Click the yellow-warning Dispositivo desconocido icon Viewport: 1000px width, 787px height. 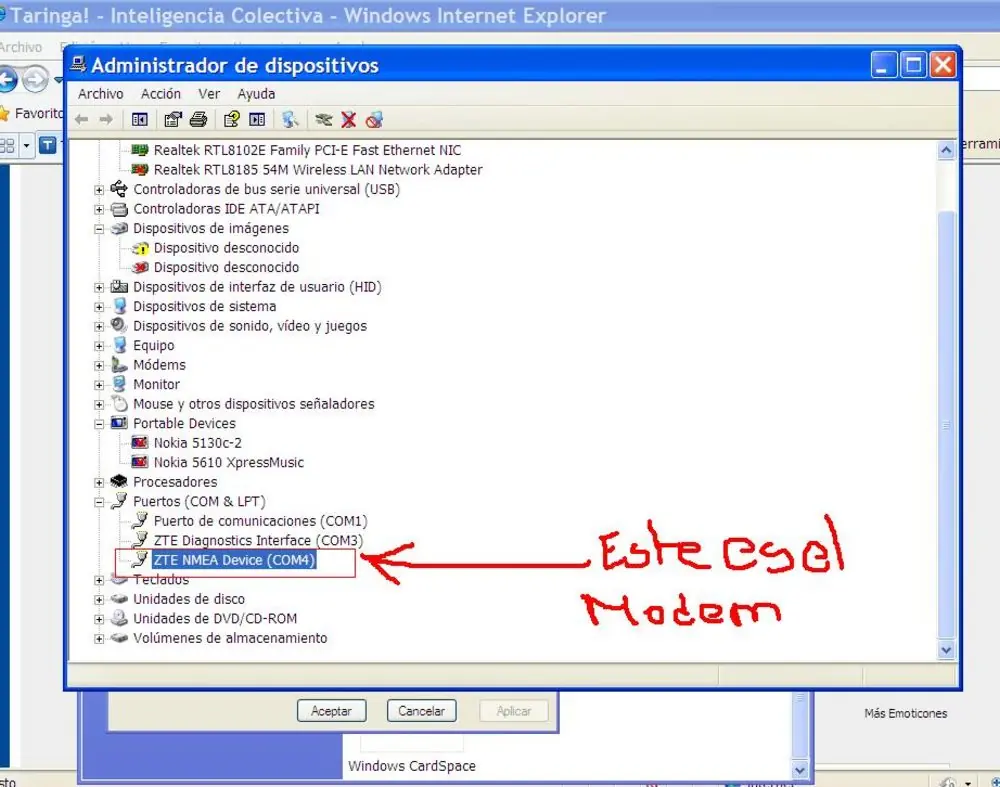point(140,248)
